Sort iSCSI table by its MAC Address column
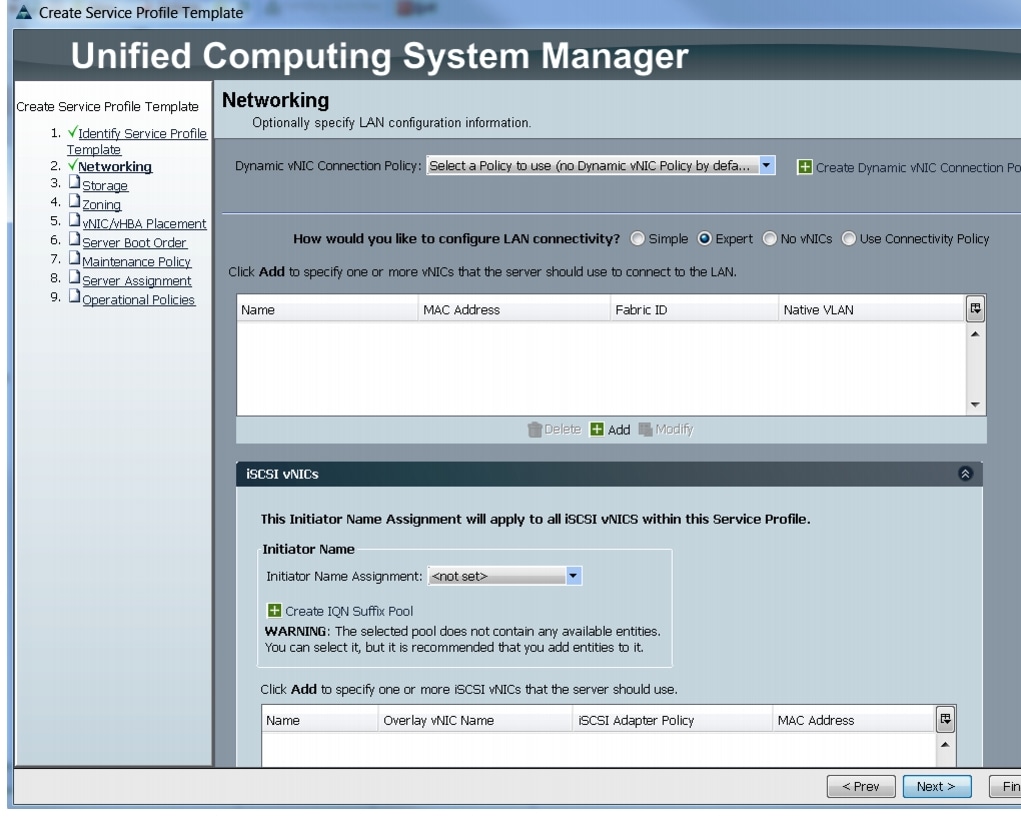The image size is (1021, 817). coord(854,720)
